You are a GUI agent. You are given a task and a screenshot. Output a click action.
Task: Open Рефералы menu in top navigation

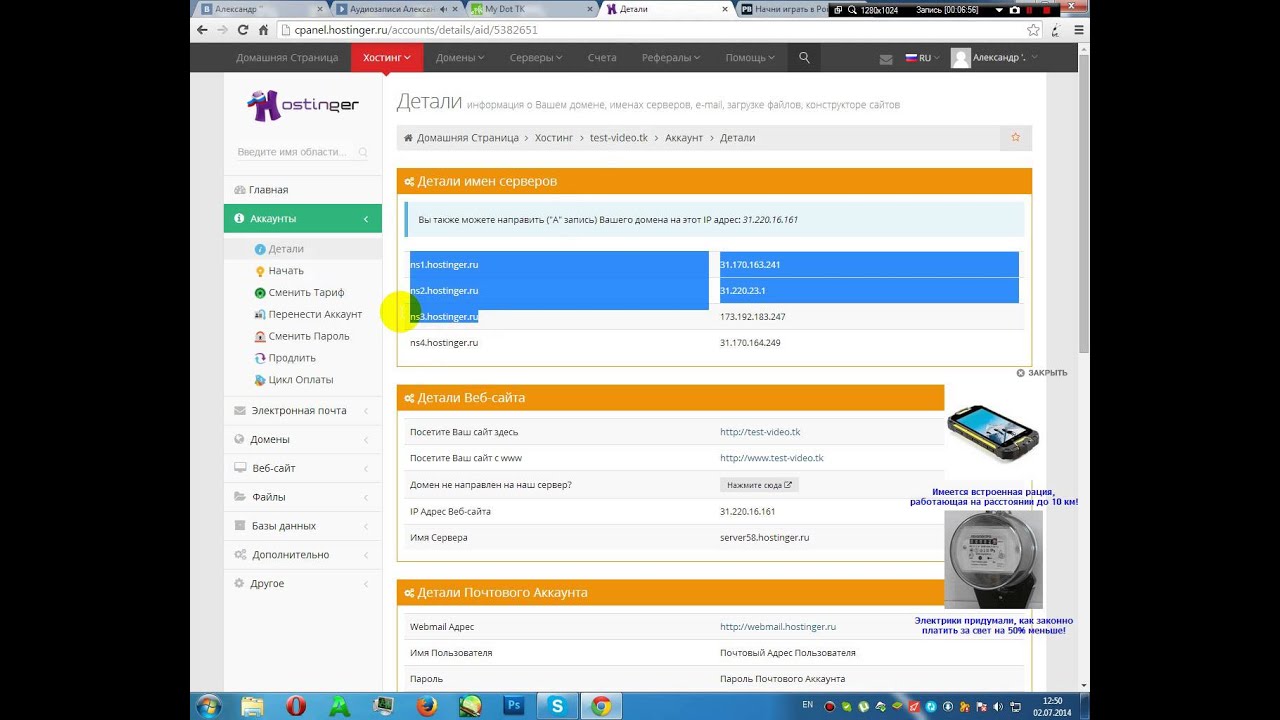click(x=671, y=58)
